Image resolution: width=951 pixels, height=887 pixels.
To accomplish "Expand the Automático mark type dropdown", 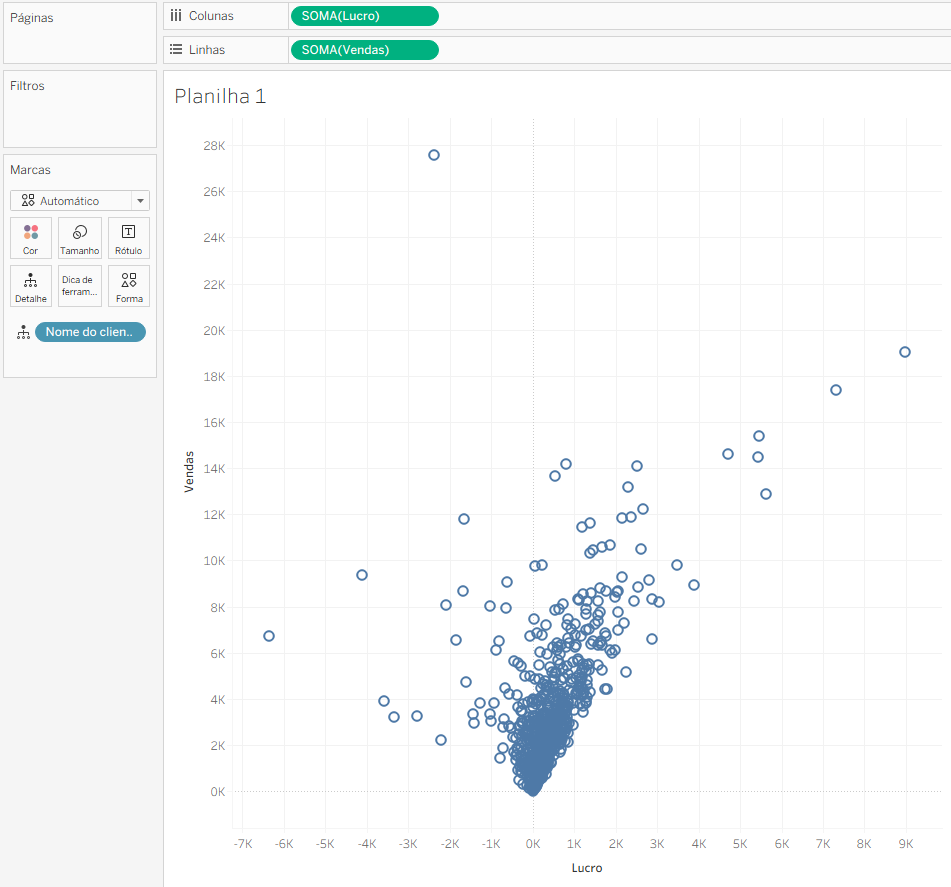I will coord(79,201).
